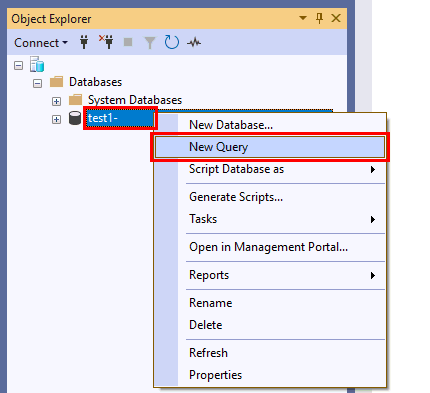Open Object Explorer window position dropdown arrow
Image resolution: width=430 pixels, height=393 pixels.
coord(303,18)
